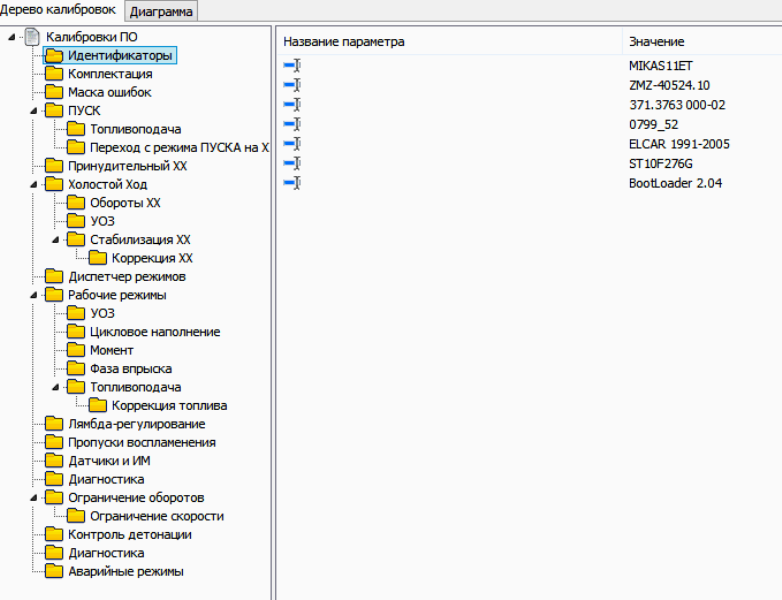This screenshot has height=600, width=782.
Task: Collapse the ПУСК tree node
Action: click(x=33, y=111)
